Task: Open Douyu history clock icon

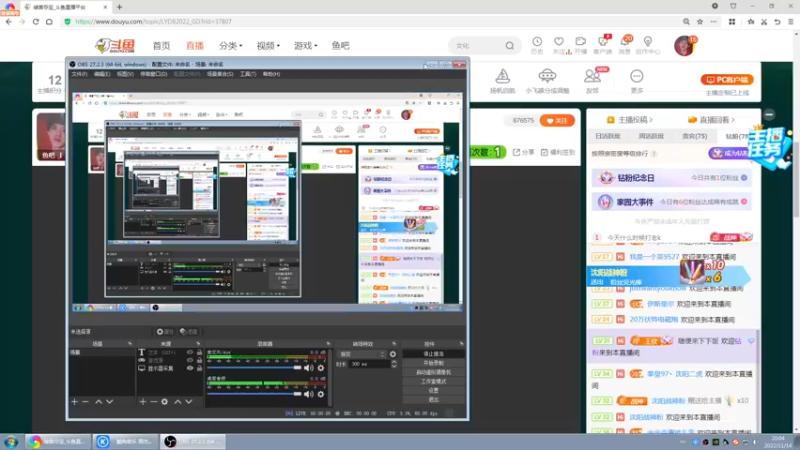Action: tap(537, 42)
